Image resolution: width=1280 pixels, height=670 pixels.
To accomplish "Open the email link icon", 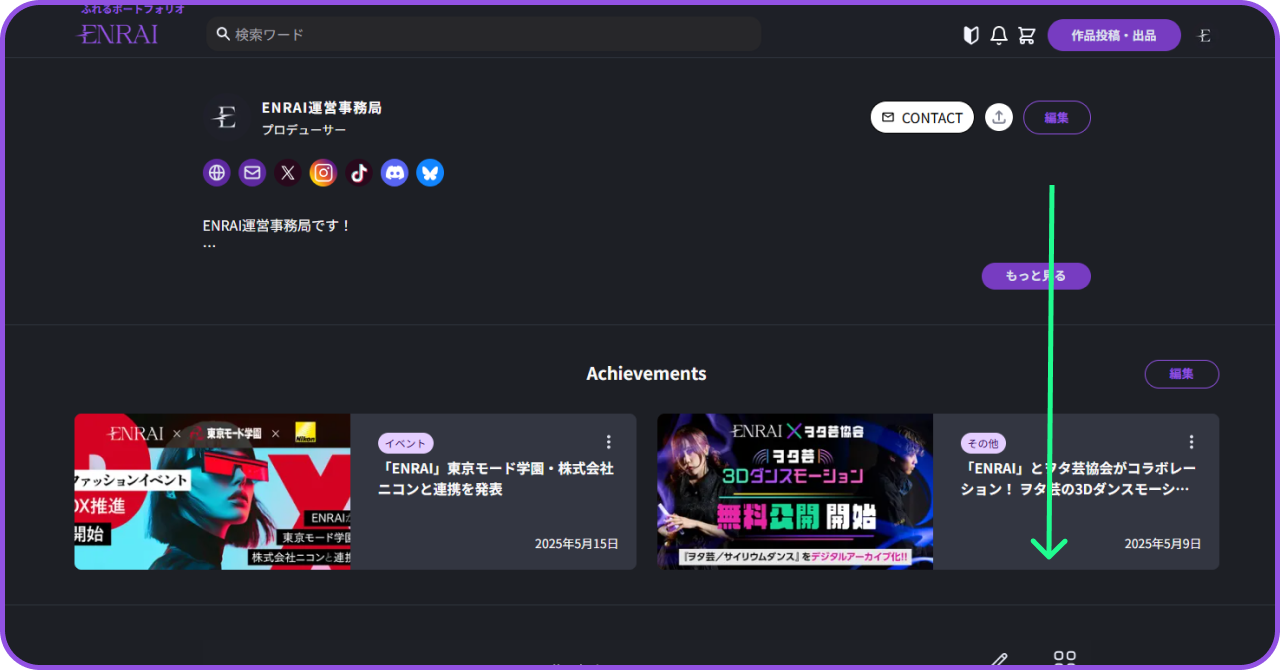I will click(x=252, y=173).
